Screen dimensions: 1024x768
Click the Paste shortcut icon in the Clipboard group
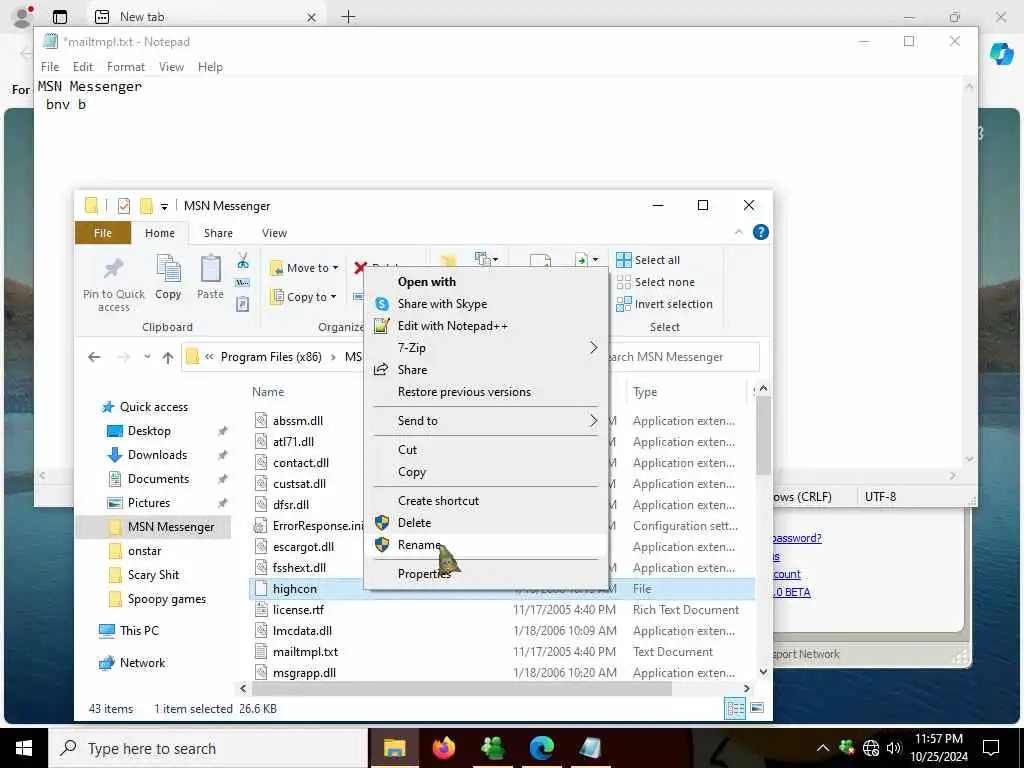[242, 304]
